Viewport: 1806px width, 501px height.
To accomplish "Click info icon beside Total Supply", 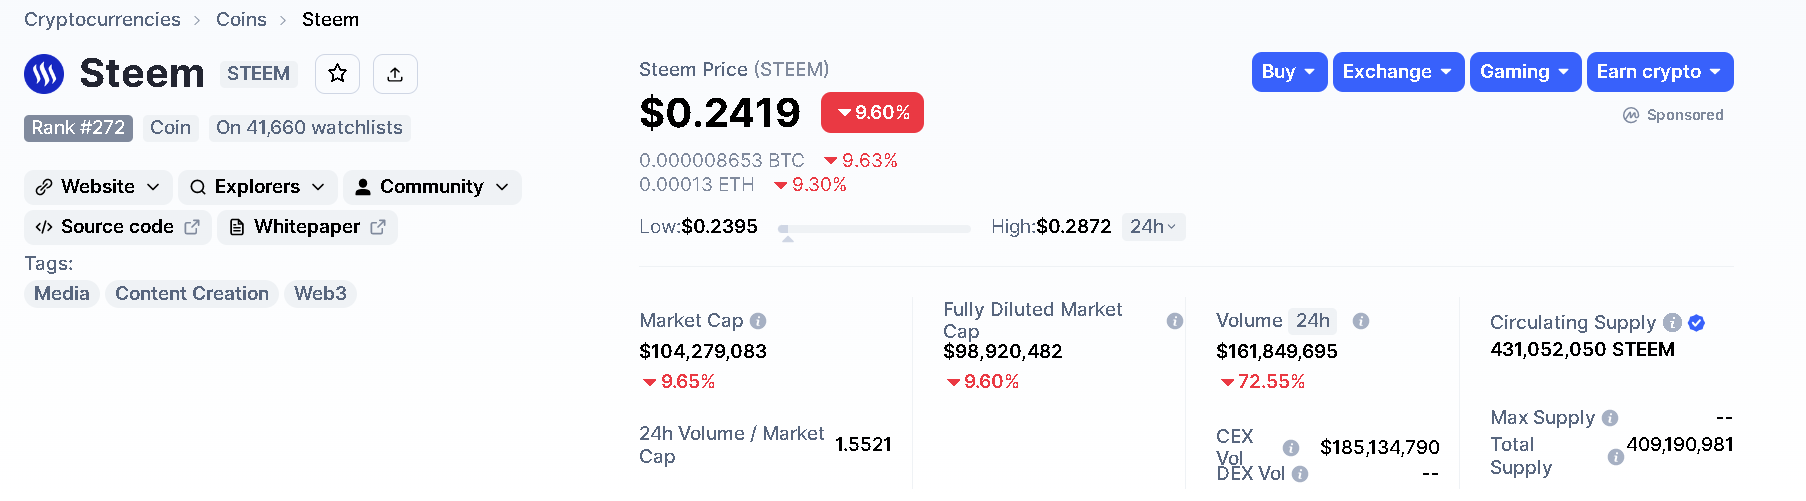I will coord(1615,457).
